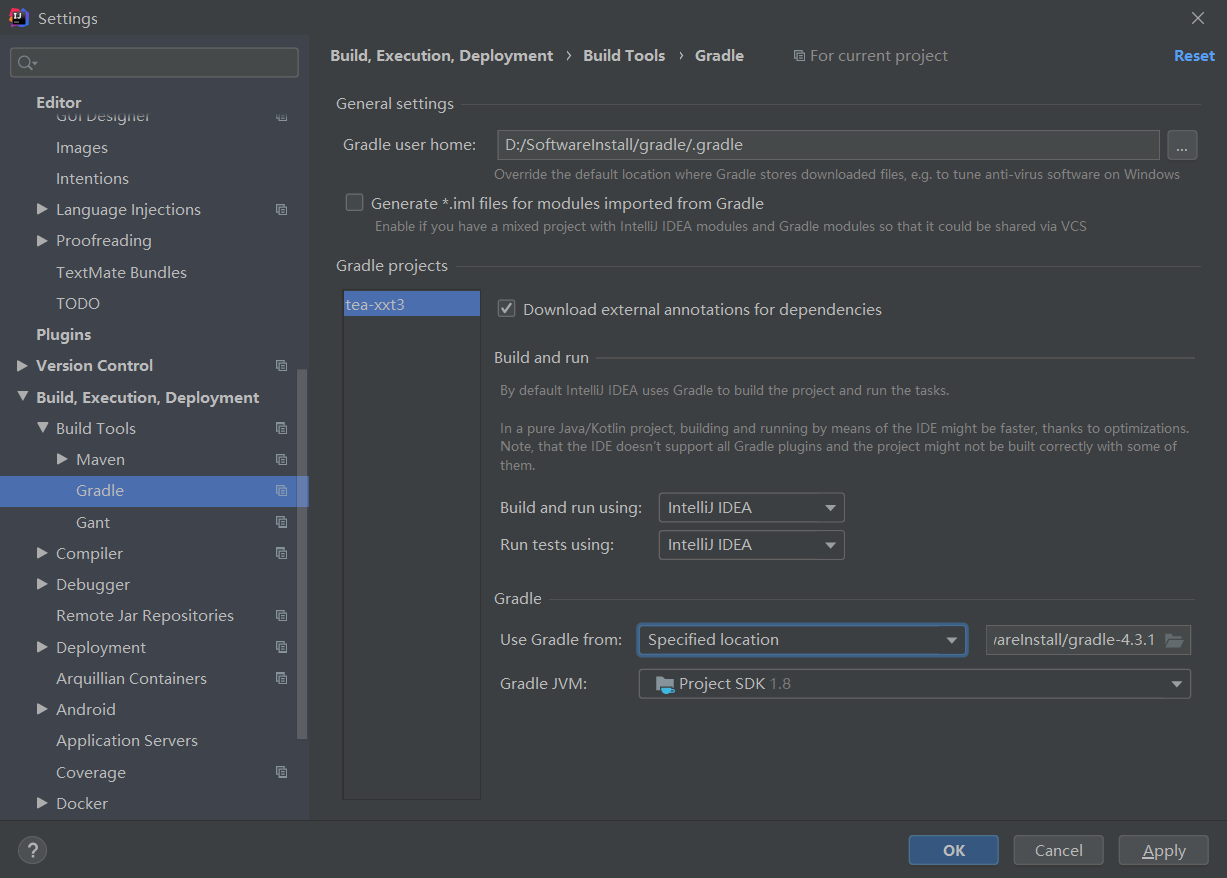Open the Run tests using dropdown
The height and width of the screenshot is (878, 1227).
(751, 545)
